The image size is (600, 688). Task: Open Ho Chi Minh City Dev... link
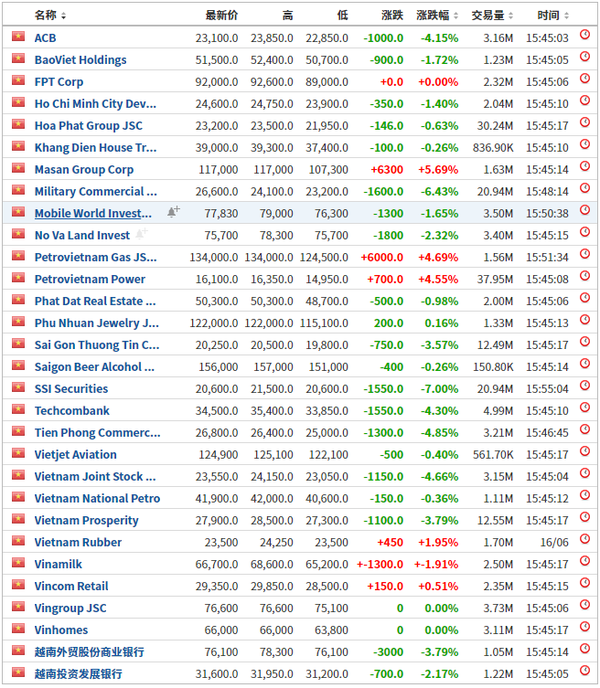(x=95, y=104)
